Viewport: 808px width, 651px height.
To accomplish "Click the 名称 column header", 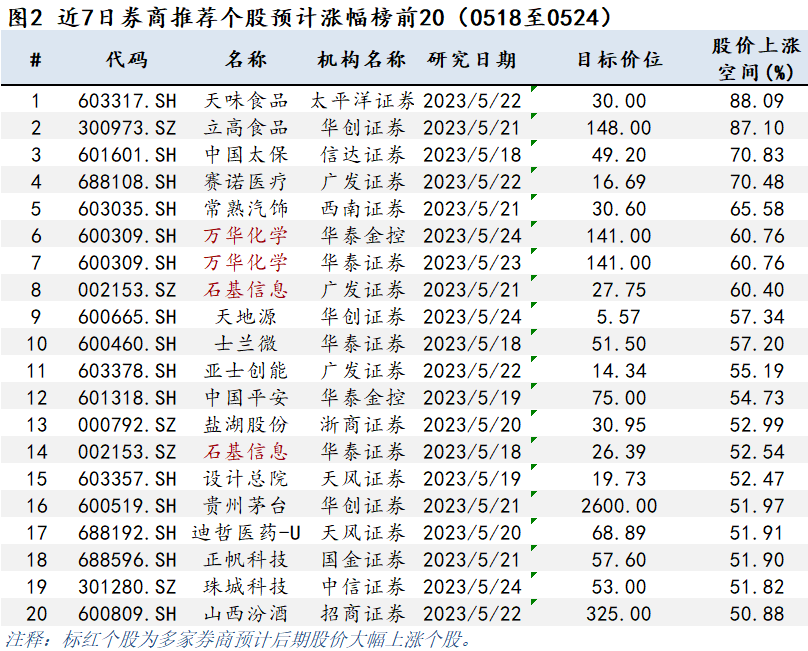I will tap(246, 59).
